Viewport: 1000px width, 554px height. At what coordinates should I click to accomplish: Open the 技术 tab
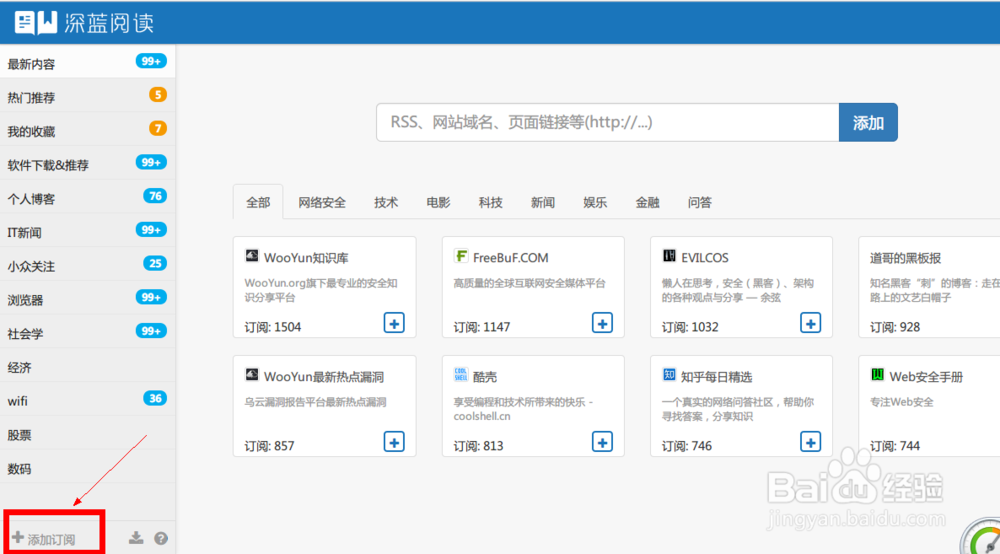tap(386, 203)
